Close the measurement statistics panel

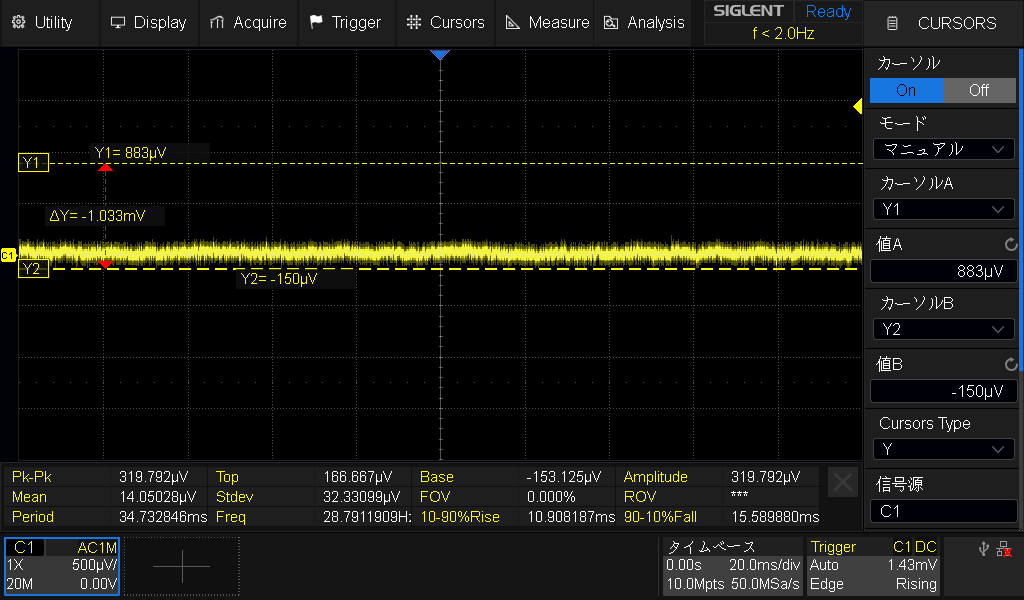point(843,484)
